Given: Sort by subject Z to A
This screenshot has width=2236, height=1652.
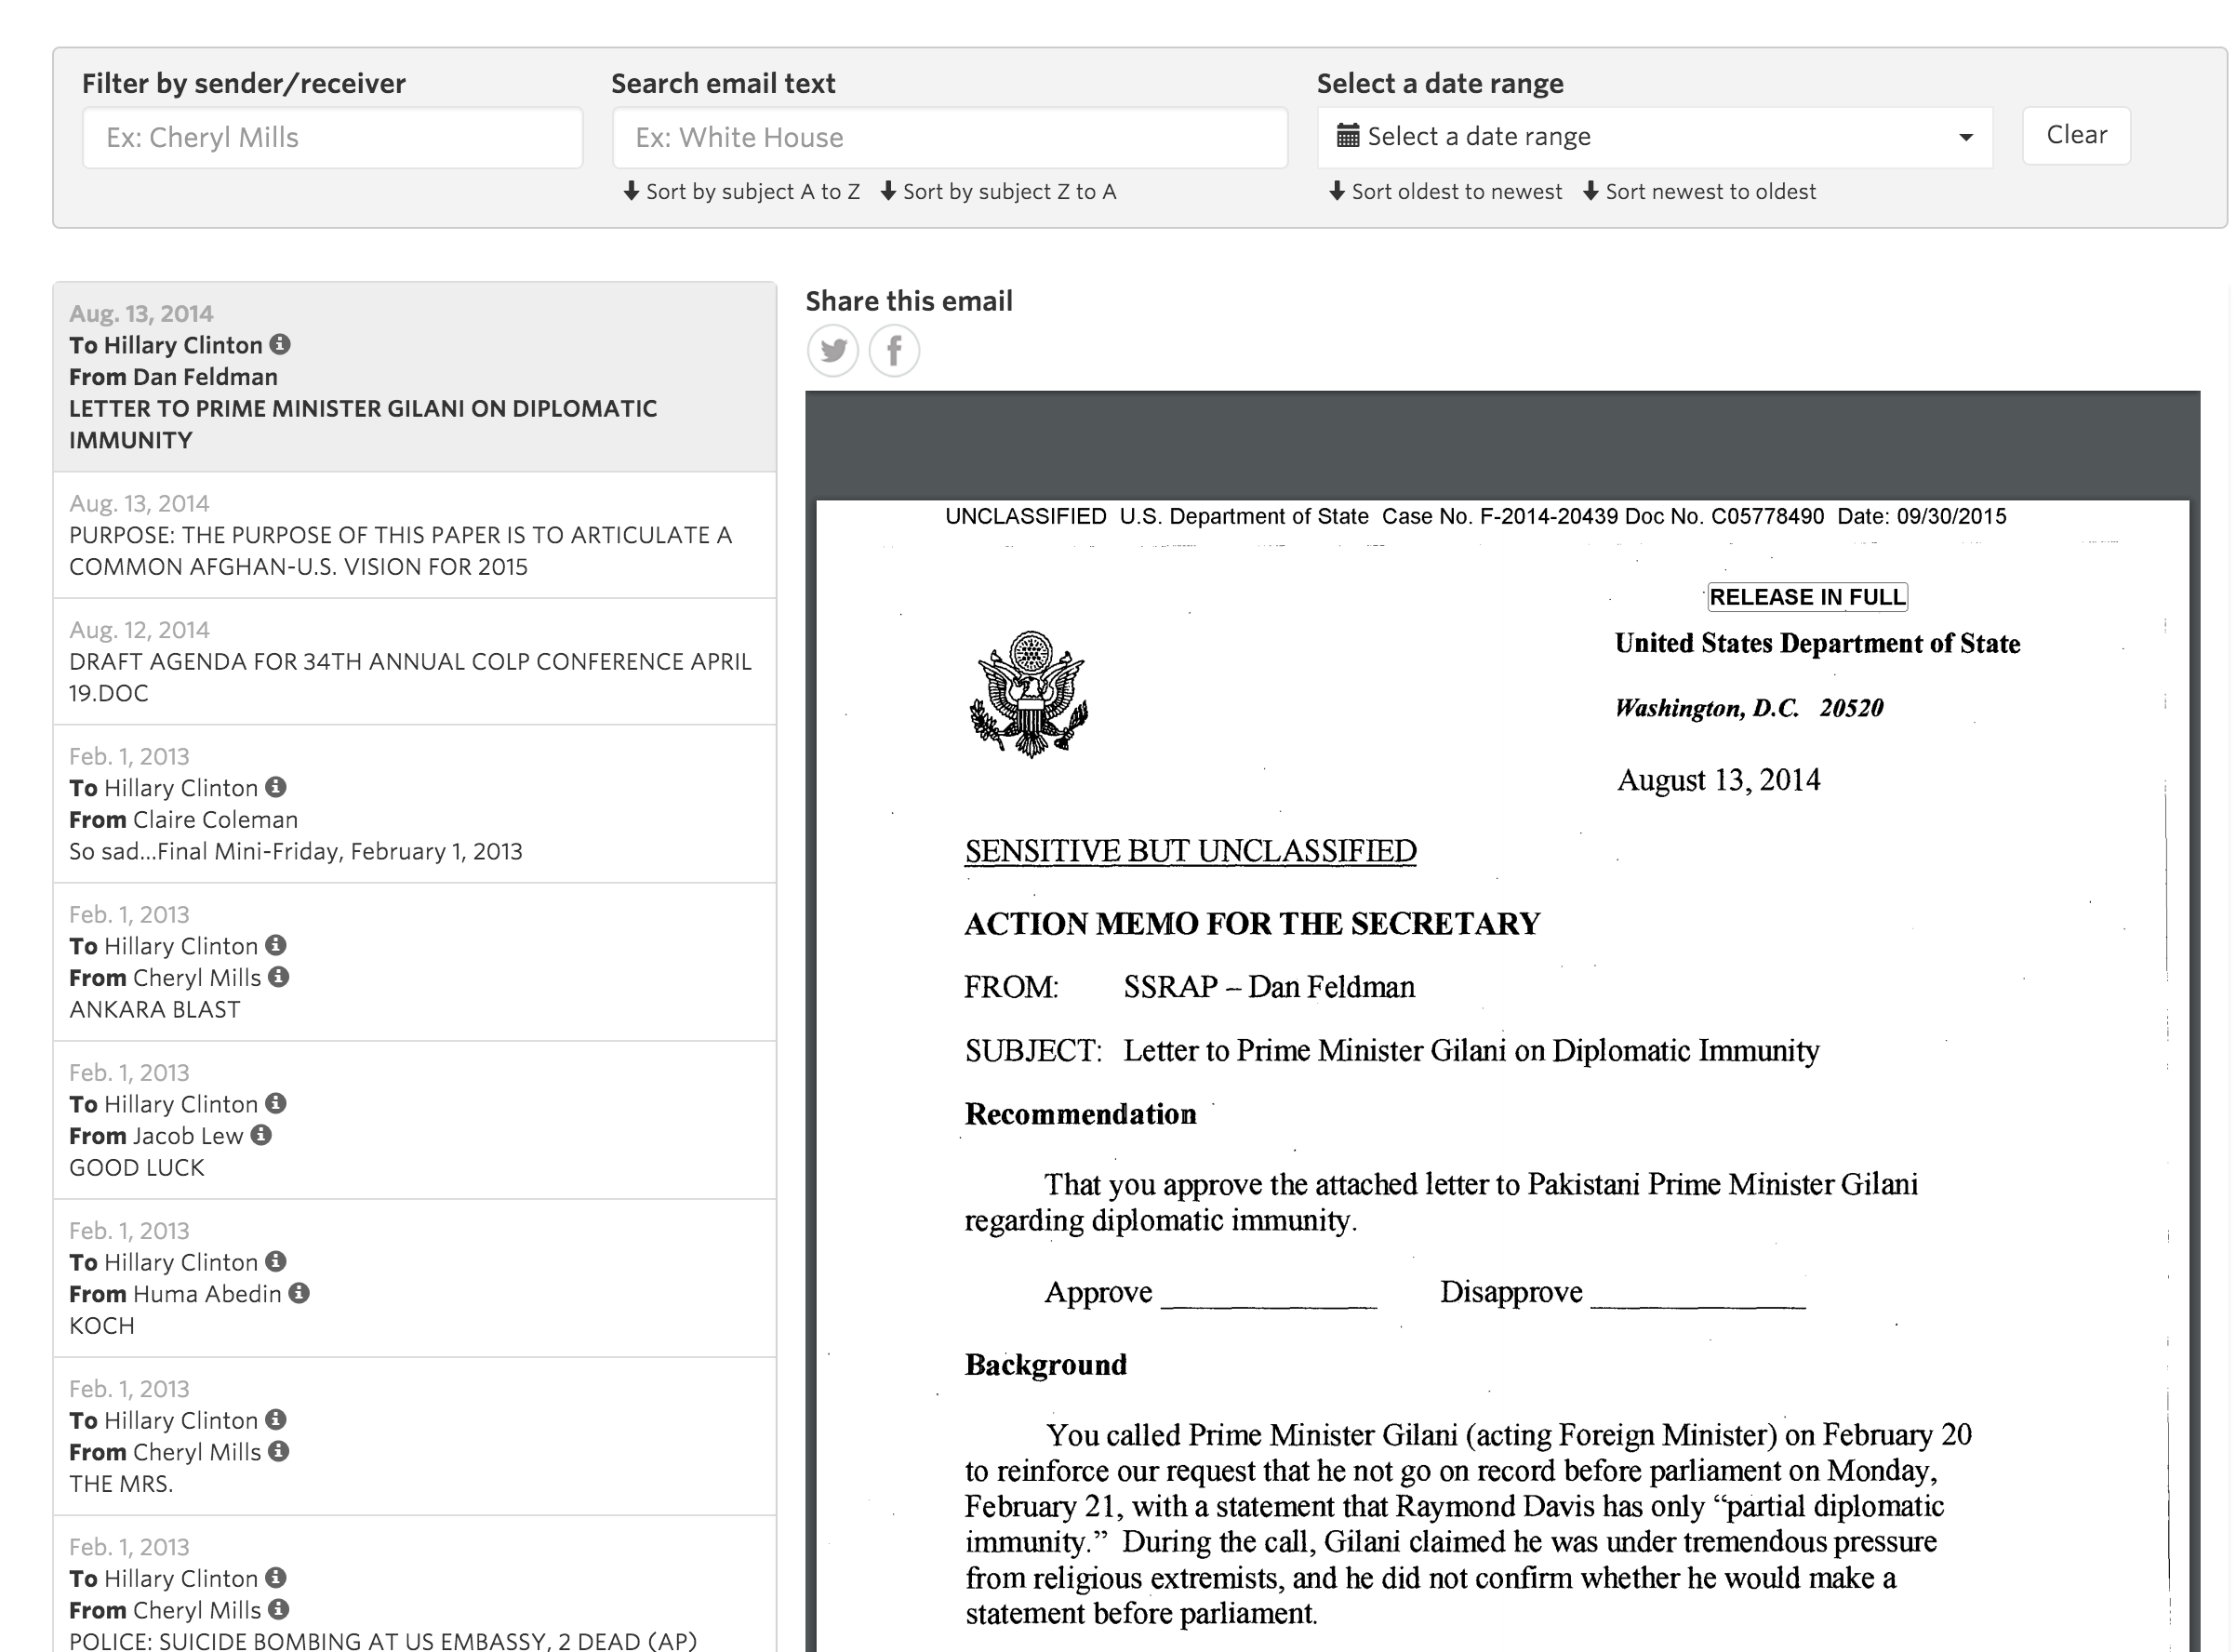Looking at the screenshot, I should click(x=998, y=192).
